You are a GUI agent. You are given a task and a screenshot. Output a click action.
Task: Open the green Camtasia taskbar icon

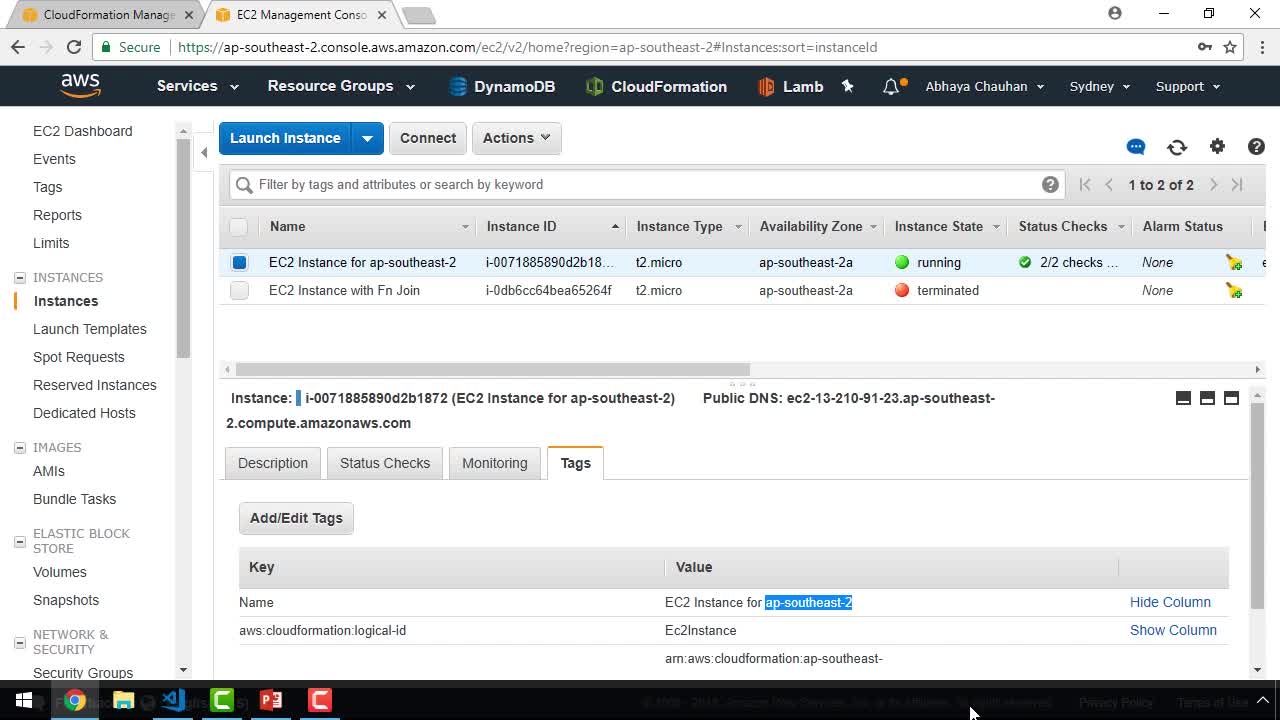[222, 700]
